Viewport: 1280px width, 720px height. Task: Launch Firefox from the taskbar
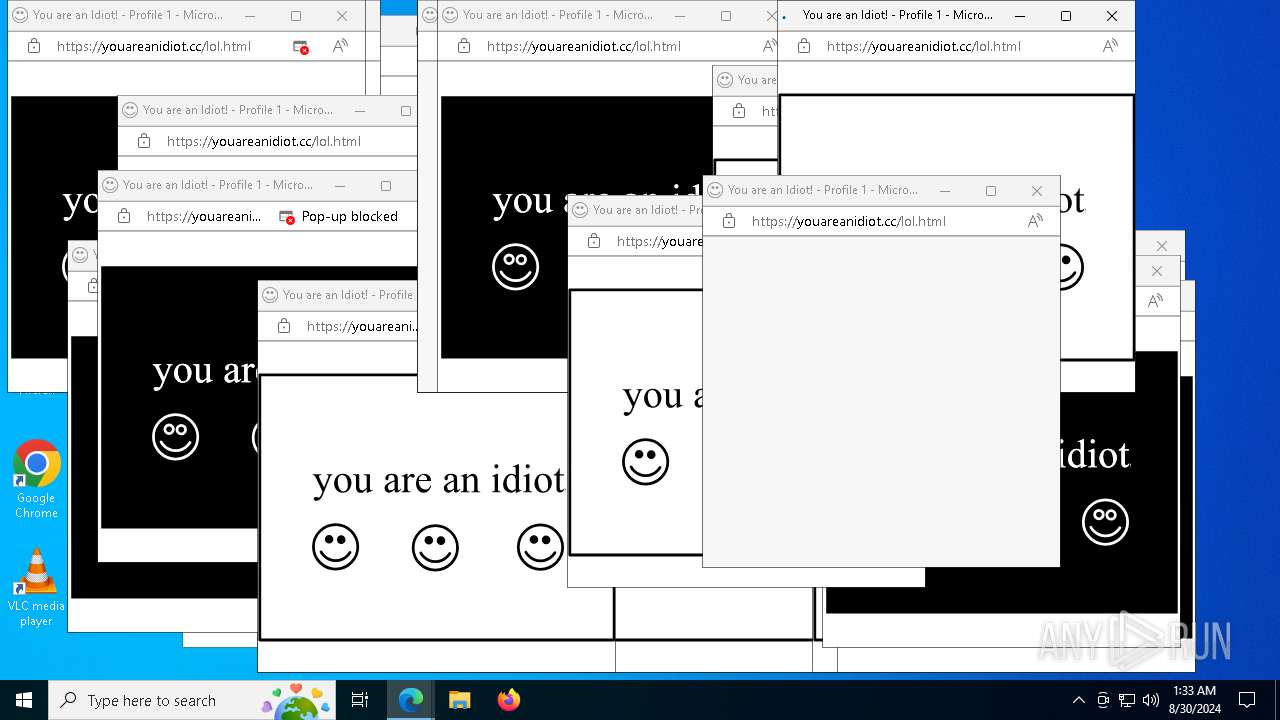tap(508, 700)
